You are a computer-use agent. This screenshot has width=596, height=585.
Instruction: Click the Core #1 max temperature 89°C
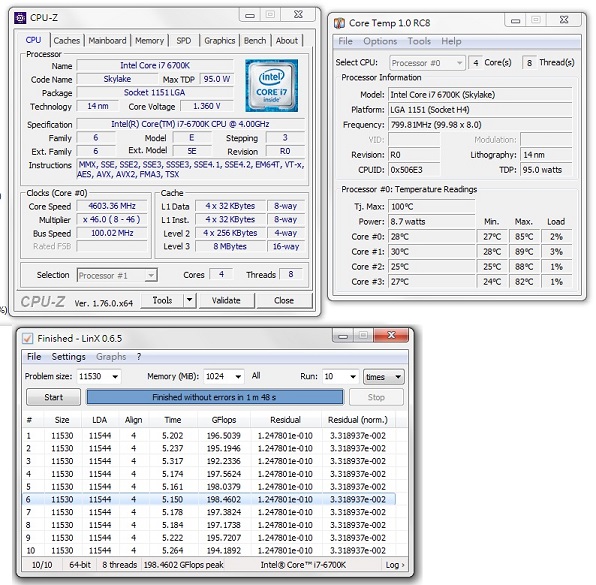point(524,252)
